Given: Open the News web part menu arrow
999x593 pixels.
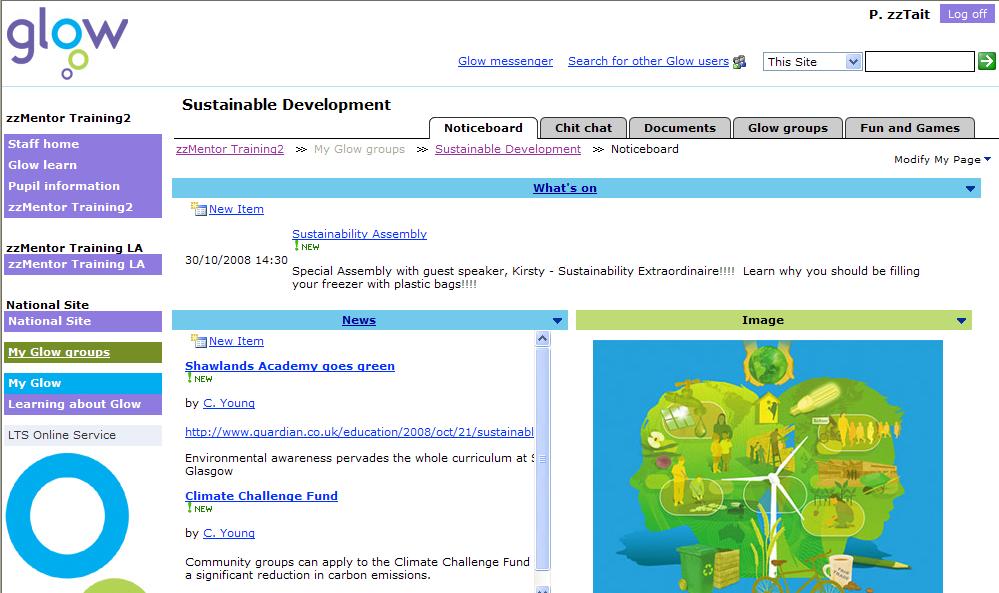Looking at the screenshot, I should pos(557,320).
